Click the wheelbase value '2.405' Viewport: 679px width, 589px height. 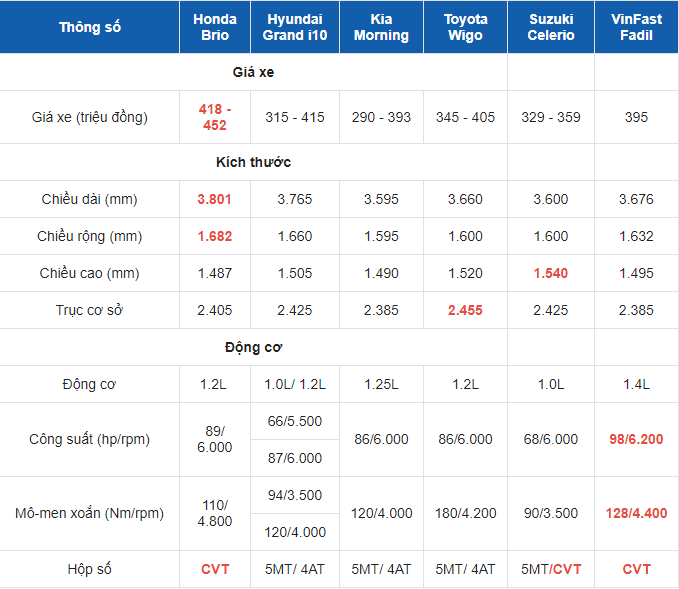[215, 310]
